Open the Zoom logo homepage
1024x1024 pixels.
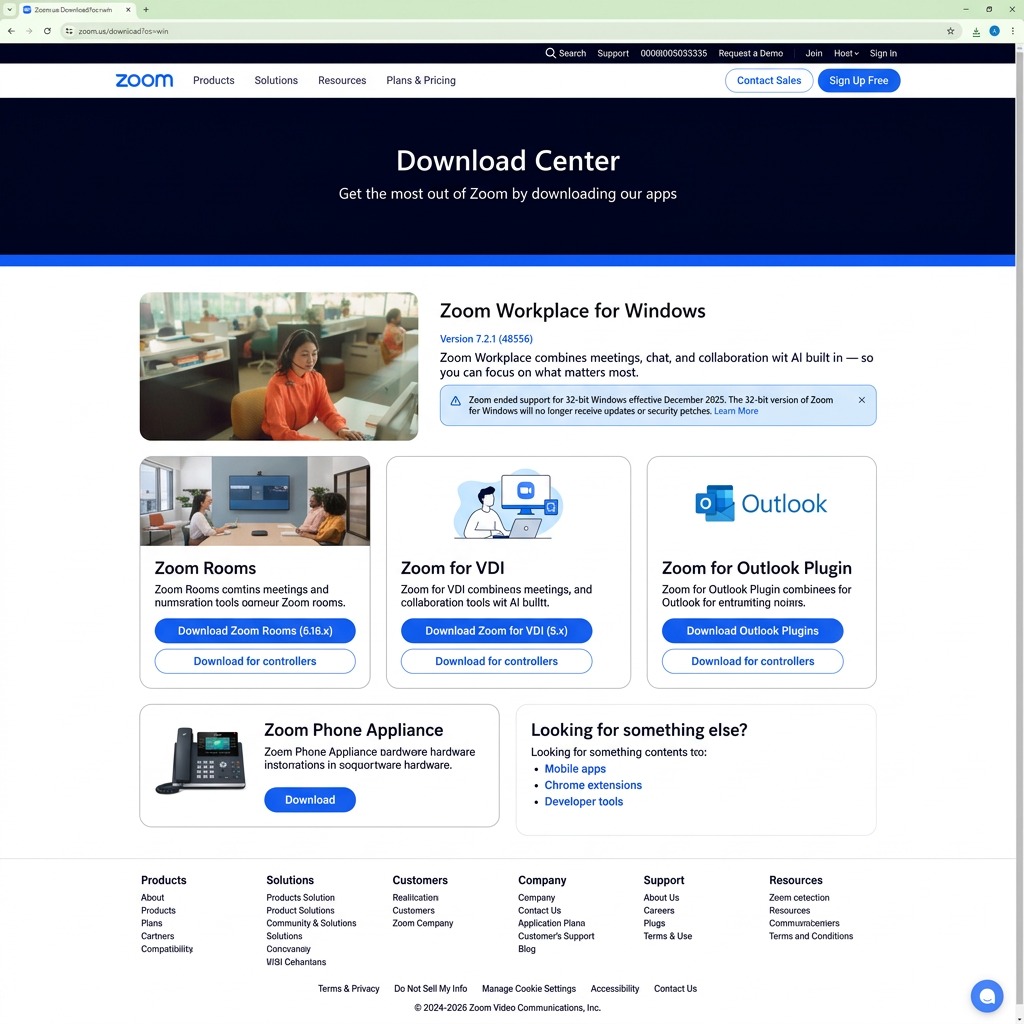pyautogui.click(x=144, y=80)
